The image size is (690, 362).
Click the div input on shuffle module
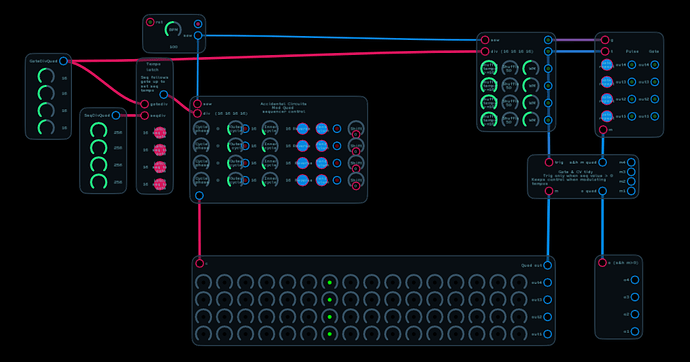[x=485, y=51]
